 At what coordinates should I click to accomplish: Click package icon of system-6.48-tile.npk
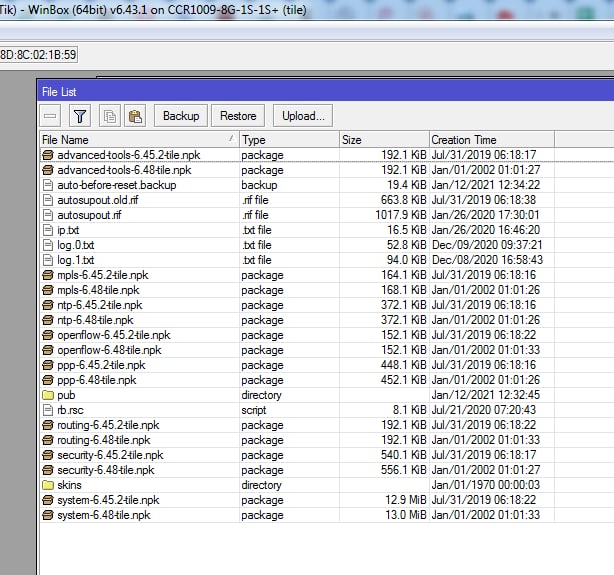pyautogui.click(x=48, y=515)
